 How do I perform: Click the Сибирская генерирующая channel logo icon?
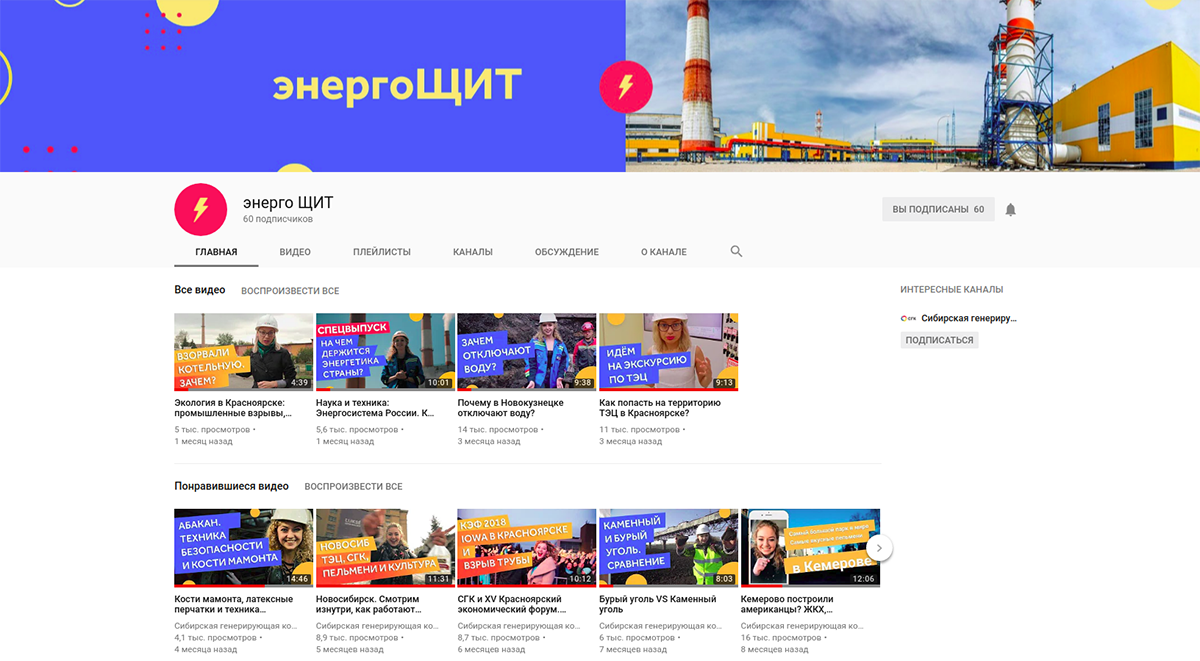pyautogui.click(x=908, y=319)
